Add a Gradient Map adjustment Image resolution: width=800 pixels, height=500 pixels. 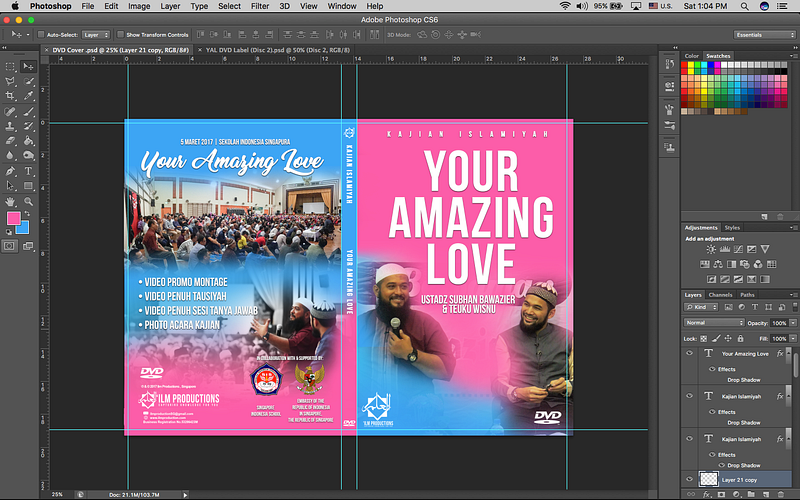click(x=765, y=279)
